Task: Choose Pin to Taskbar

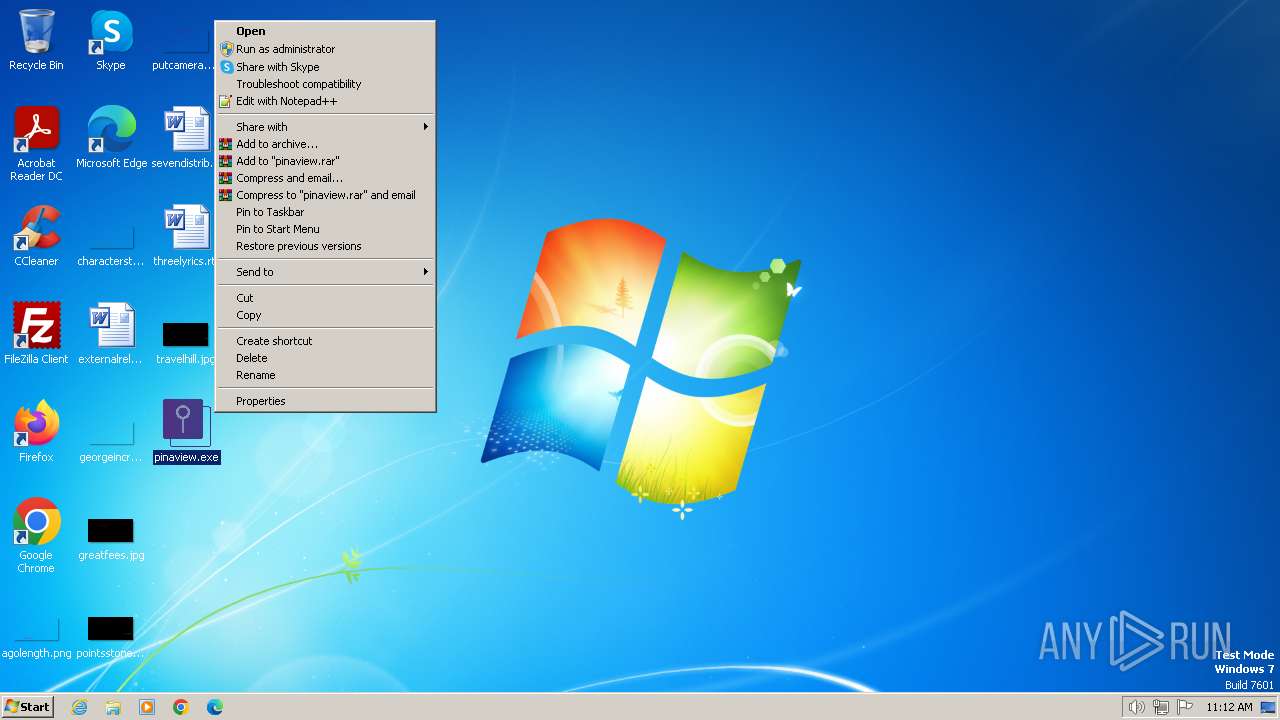Action: (x=326, y=212)
